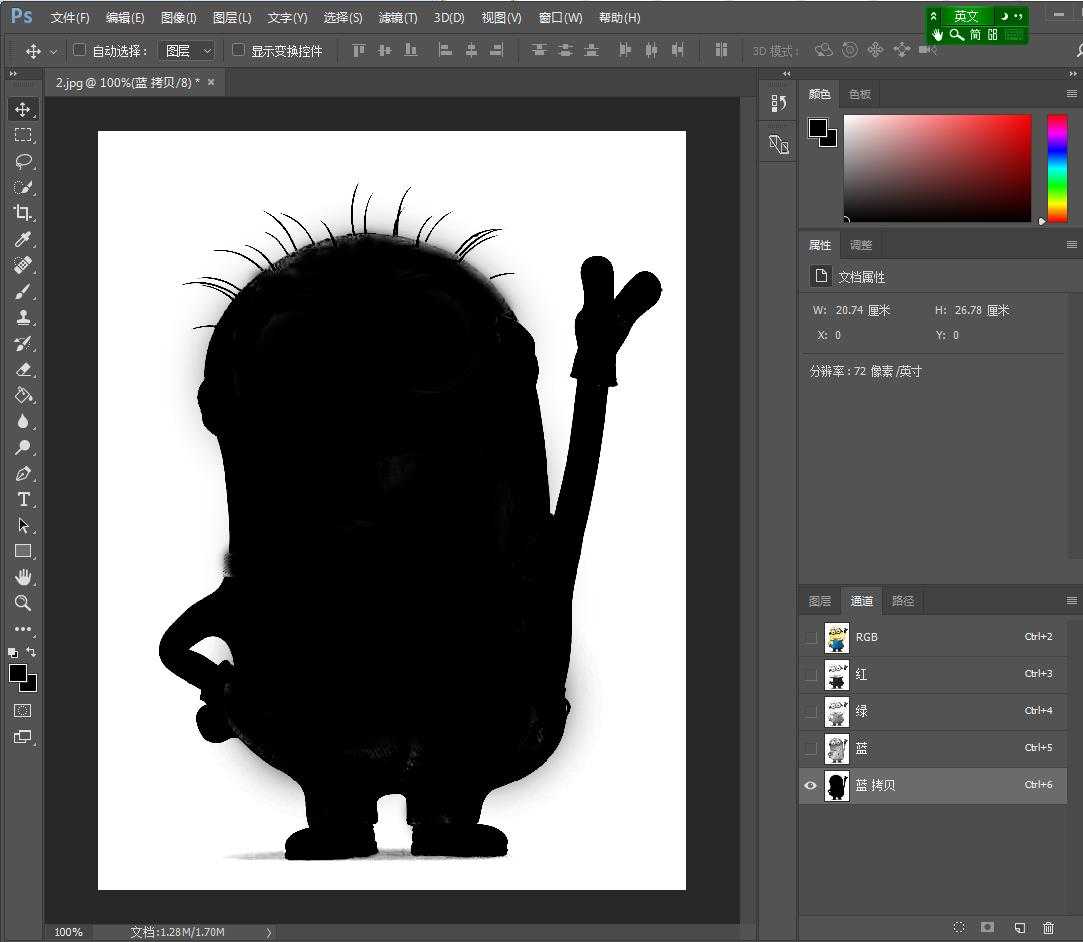Choose the Eraser tool
Viewport: 1083px width, 942px height.
click(x=23, y=369)
